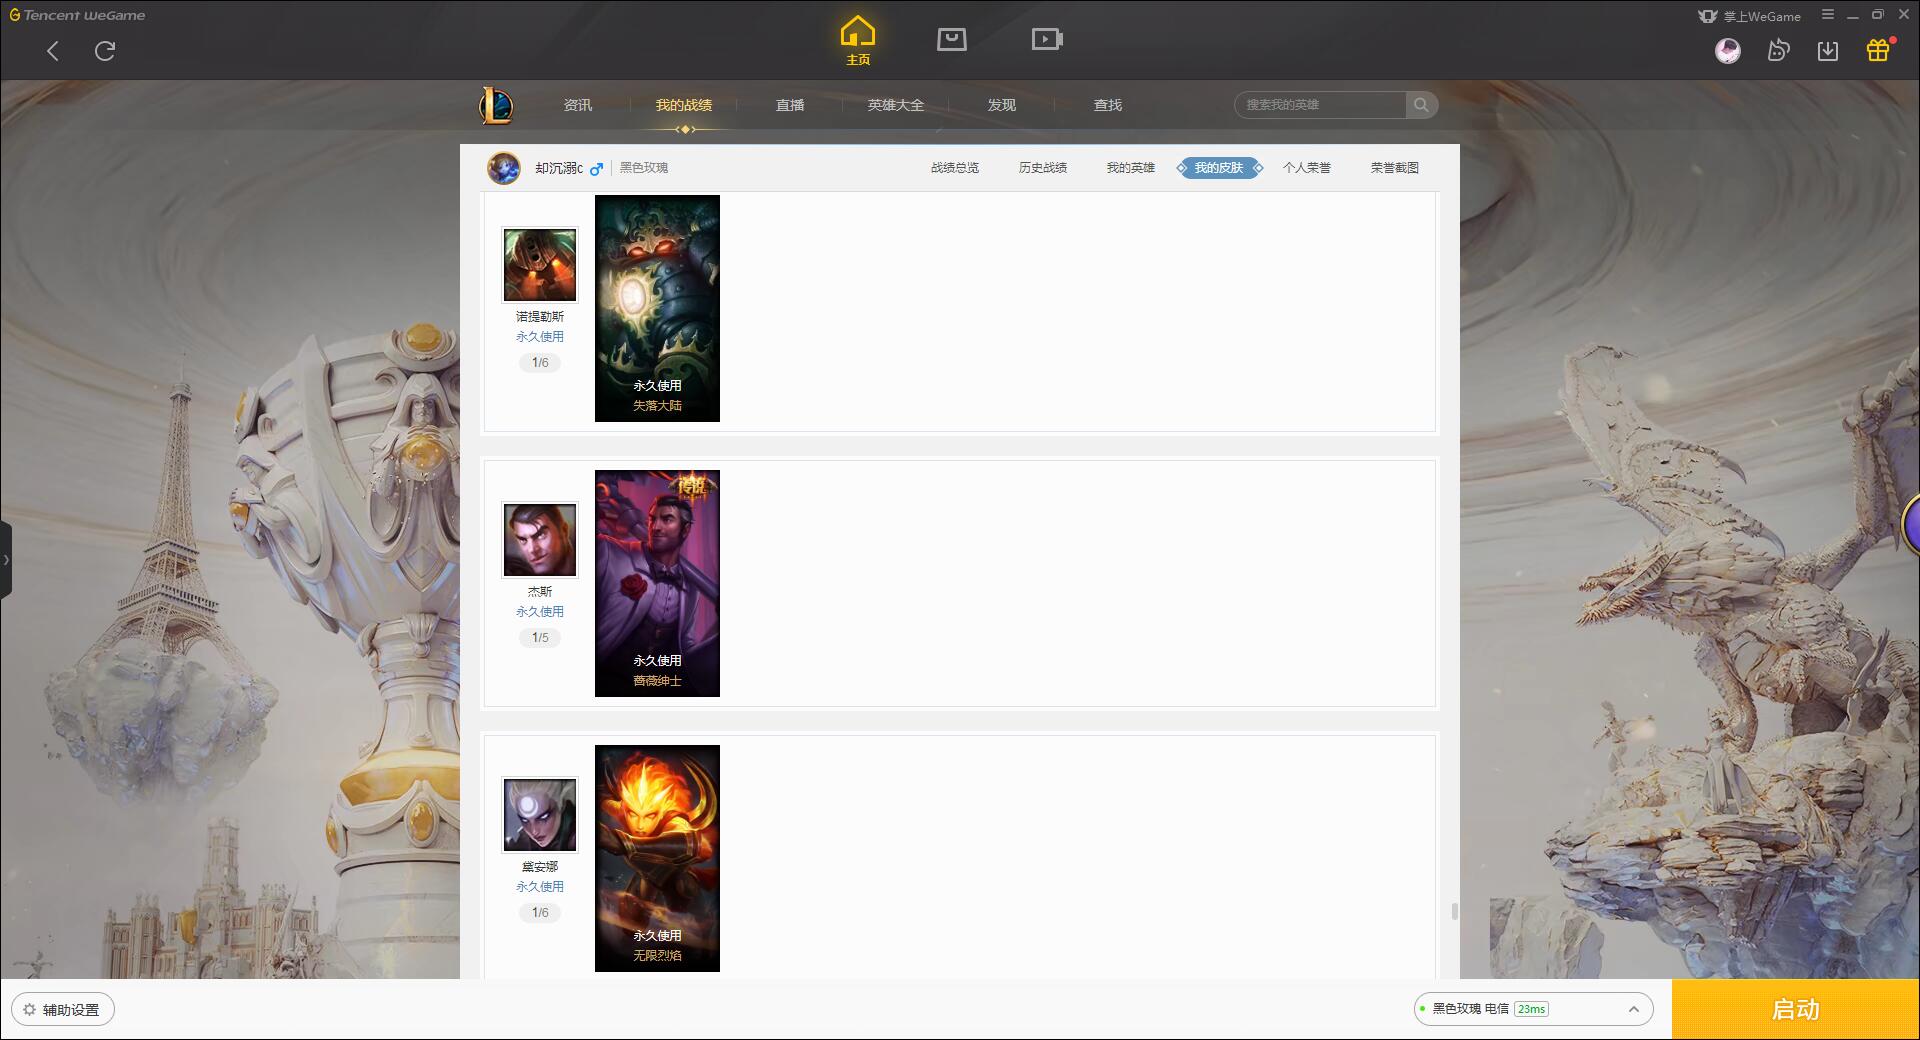Click the 1/6 badge under 诺提勒斯
Viewport: 1920px width, 1040px height.
click(x=540, y=363)
